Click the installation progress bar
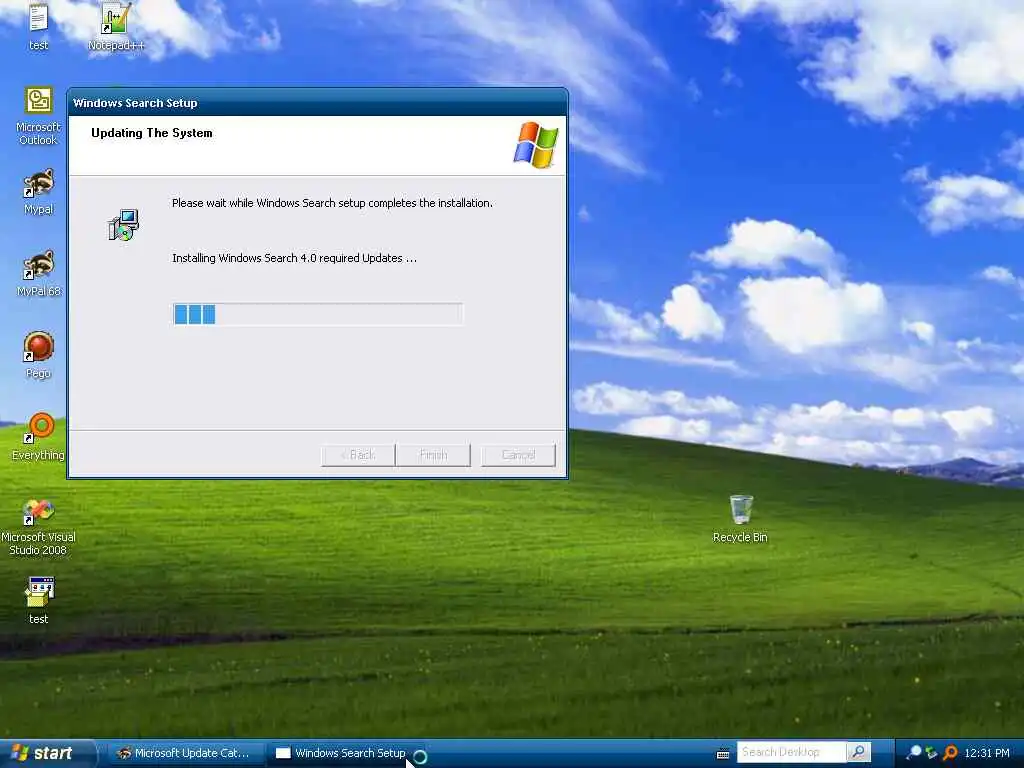This screenshot has height=768, width=1024. [x=318, y=314]
